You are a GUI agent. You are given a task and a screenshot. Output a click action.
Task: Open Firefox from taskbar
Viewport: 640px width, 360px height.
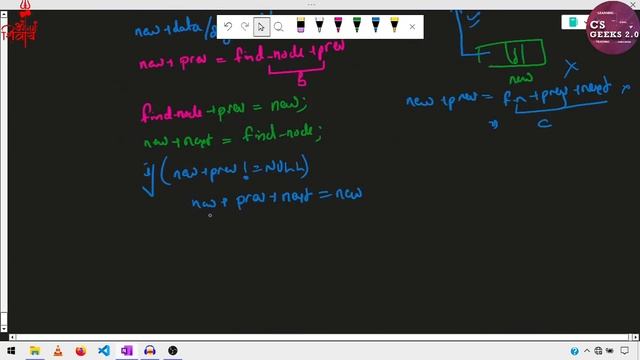81,351
